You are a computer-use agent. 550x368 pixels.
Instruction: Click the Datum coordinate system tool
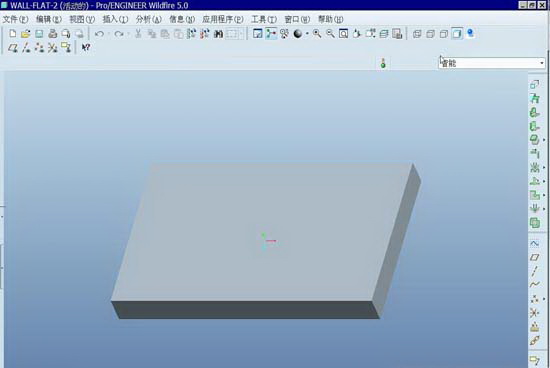coord(535,313)
